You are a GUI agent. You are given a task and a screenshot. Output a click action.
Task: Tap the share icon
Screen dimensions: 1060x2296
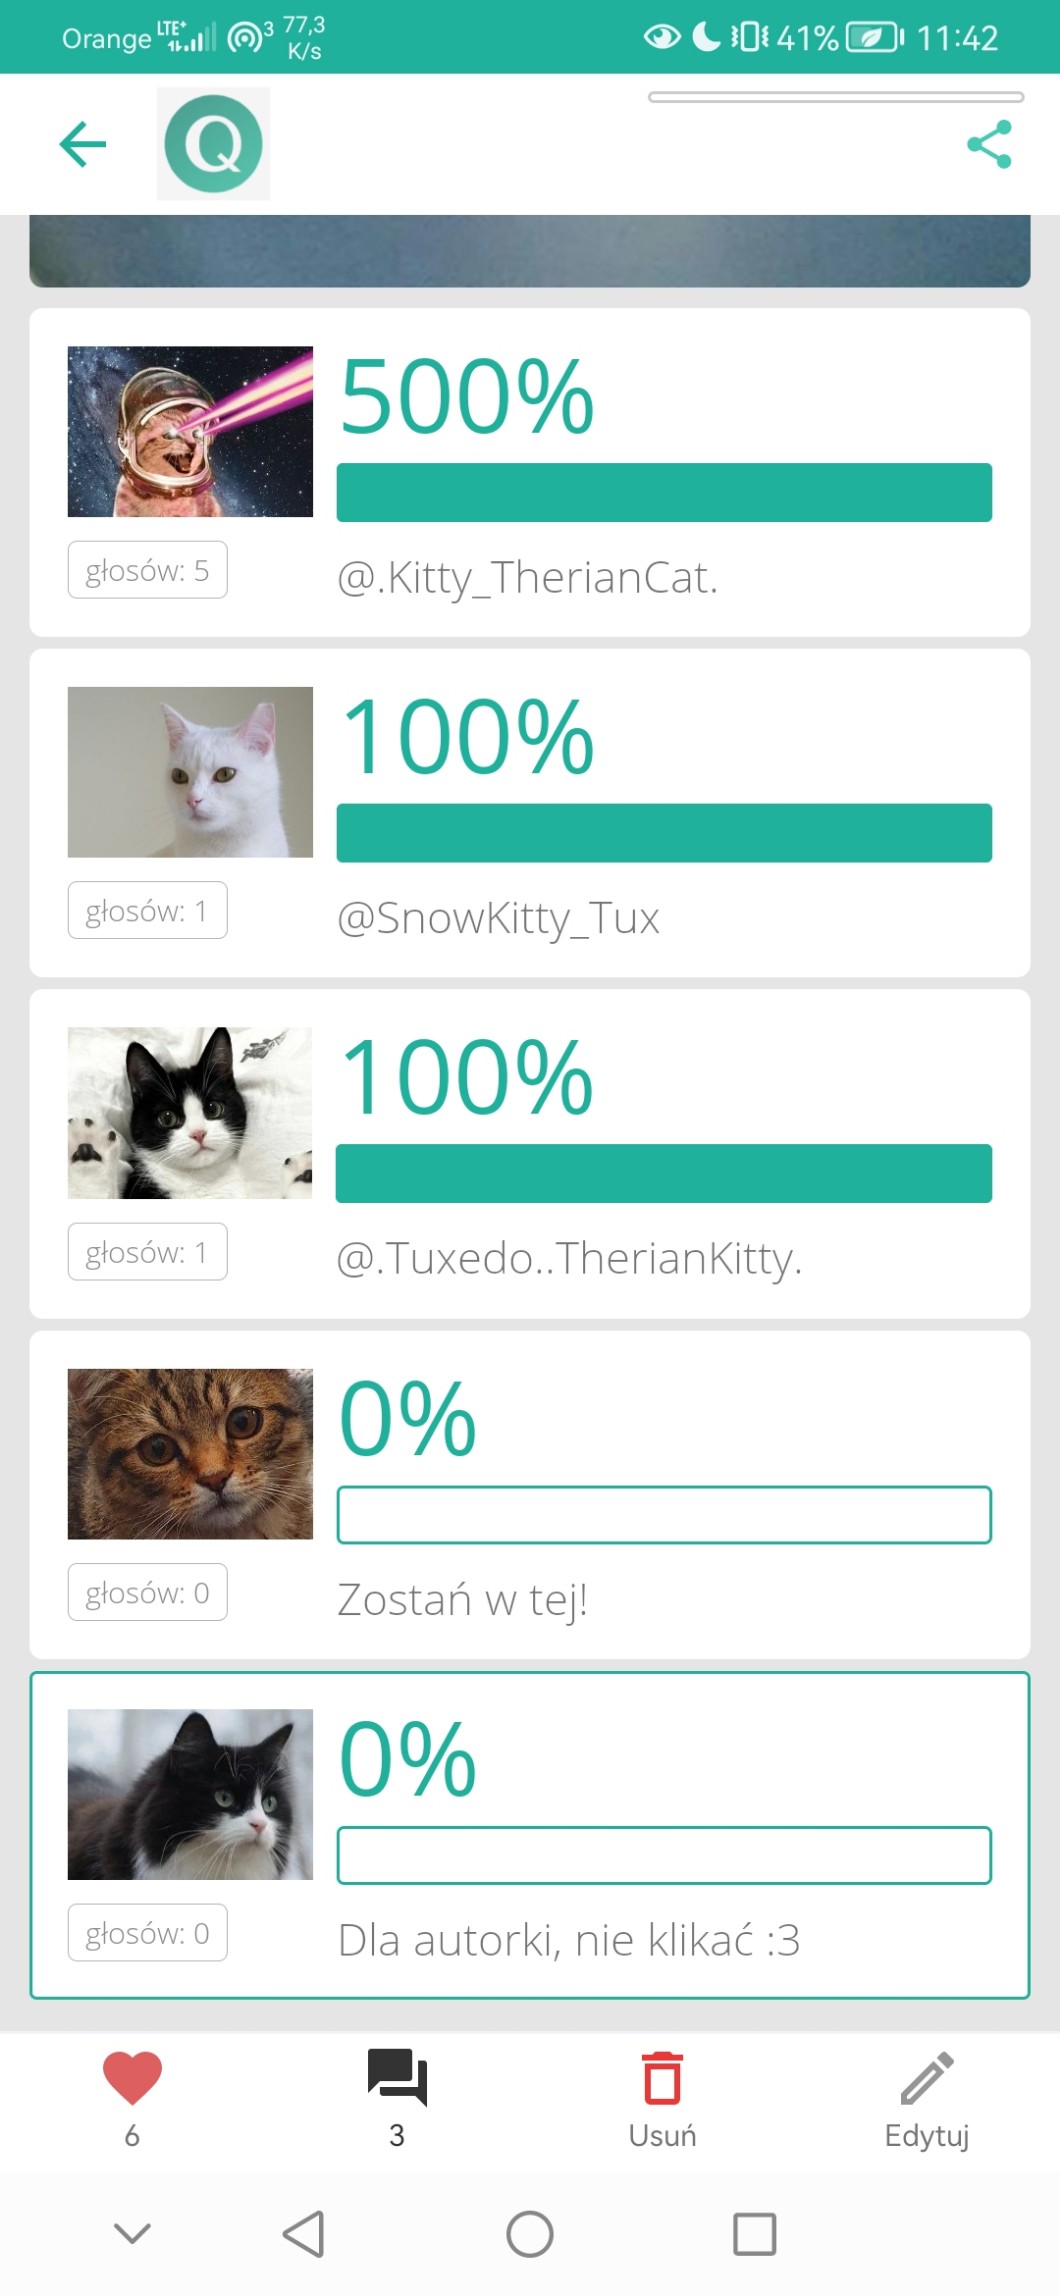pos(989,144)
